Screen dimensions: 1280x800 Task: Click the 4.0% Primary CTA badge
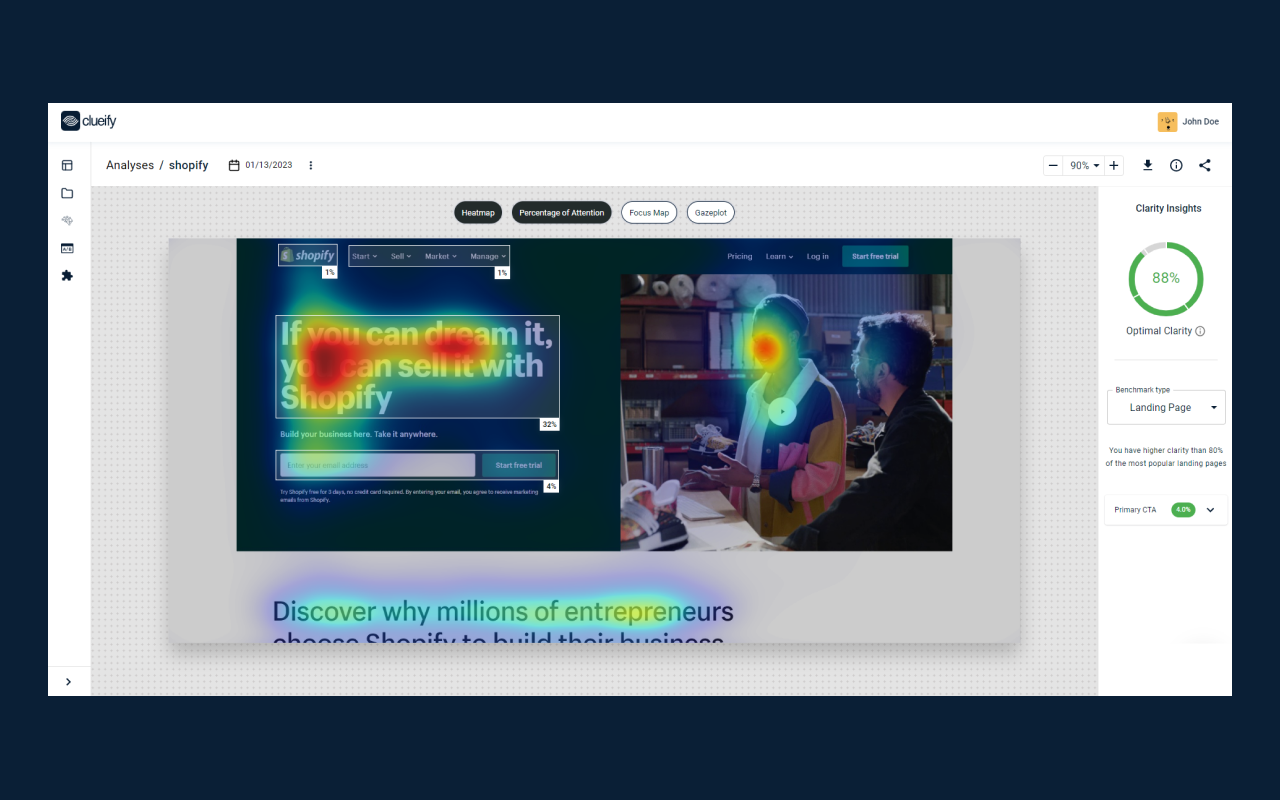point(1183,510)
